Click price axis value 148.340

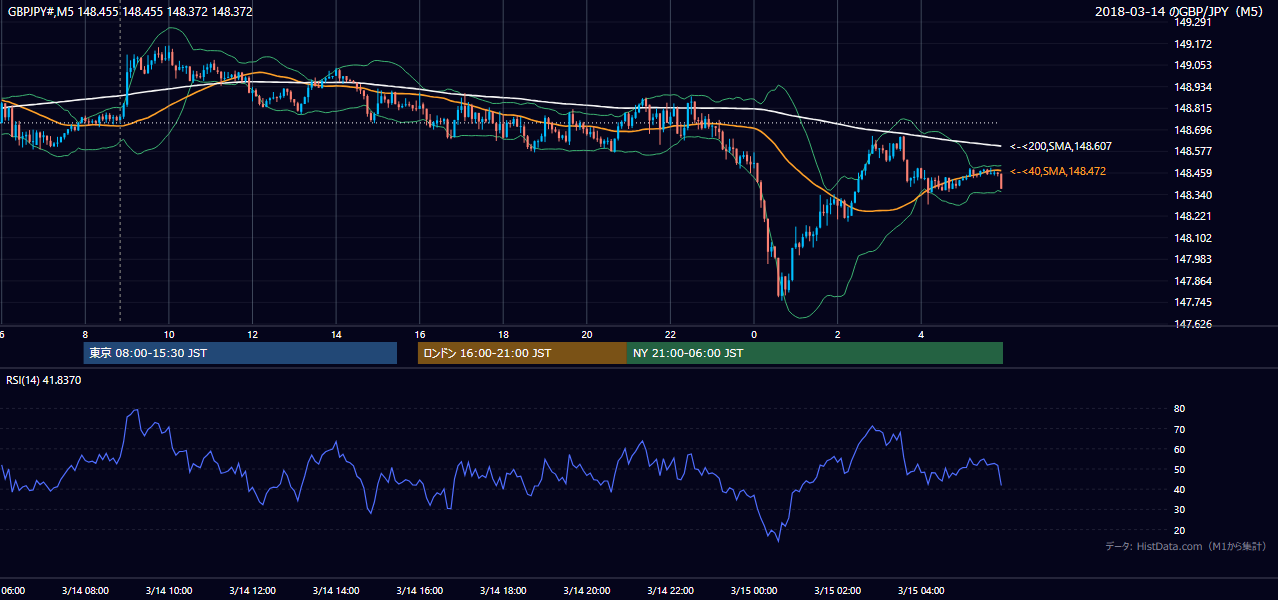coord(1192,195)
